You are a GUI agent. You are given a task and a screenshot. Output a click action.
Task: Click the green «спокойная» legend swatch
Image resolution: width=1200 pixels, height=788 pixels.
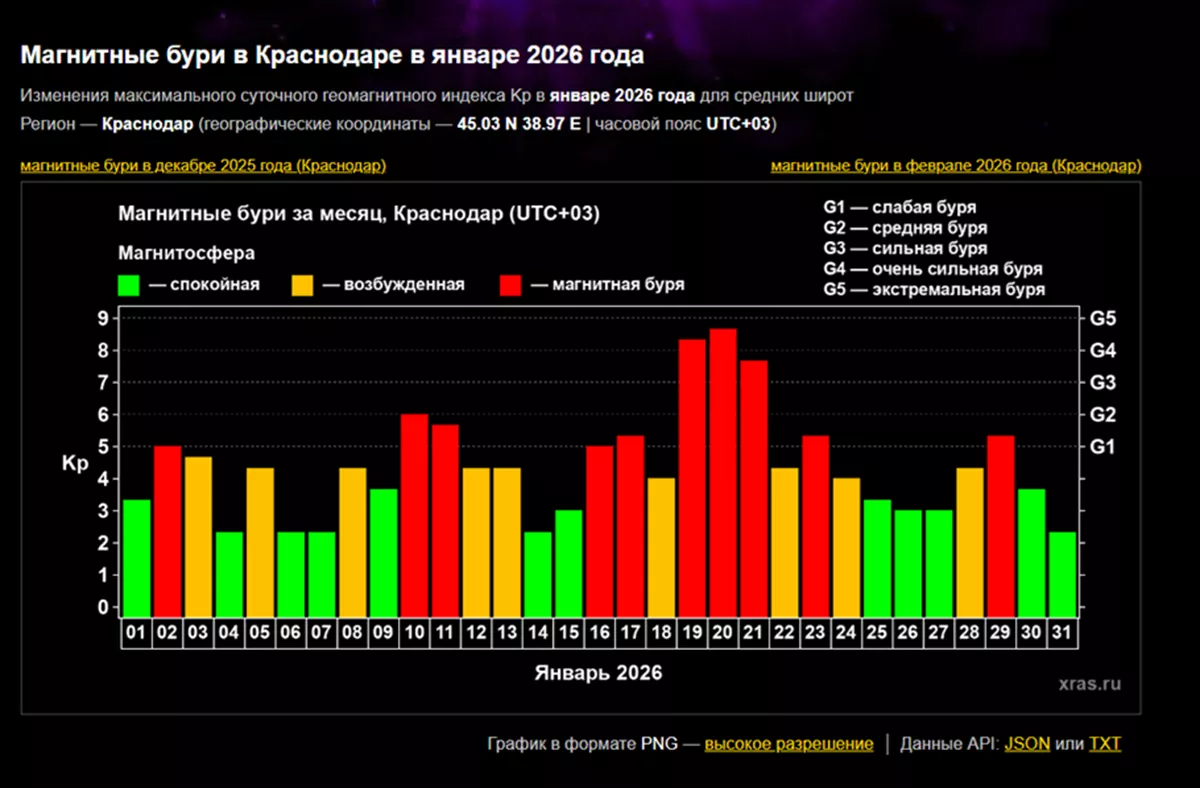127,283
